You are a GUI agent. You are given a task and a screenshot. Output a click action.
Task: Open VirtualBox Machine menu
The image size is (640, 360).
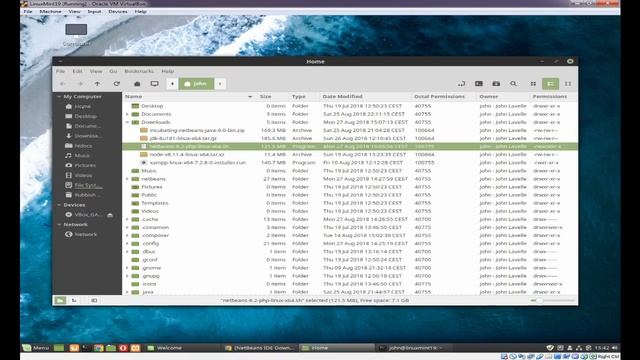tap(50, 11)
